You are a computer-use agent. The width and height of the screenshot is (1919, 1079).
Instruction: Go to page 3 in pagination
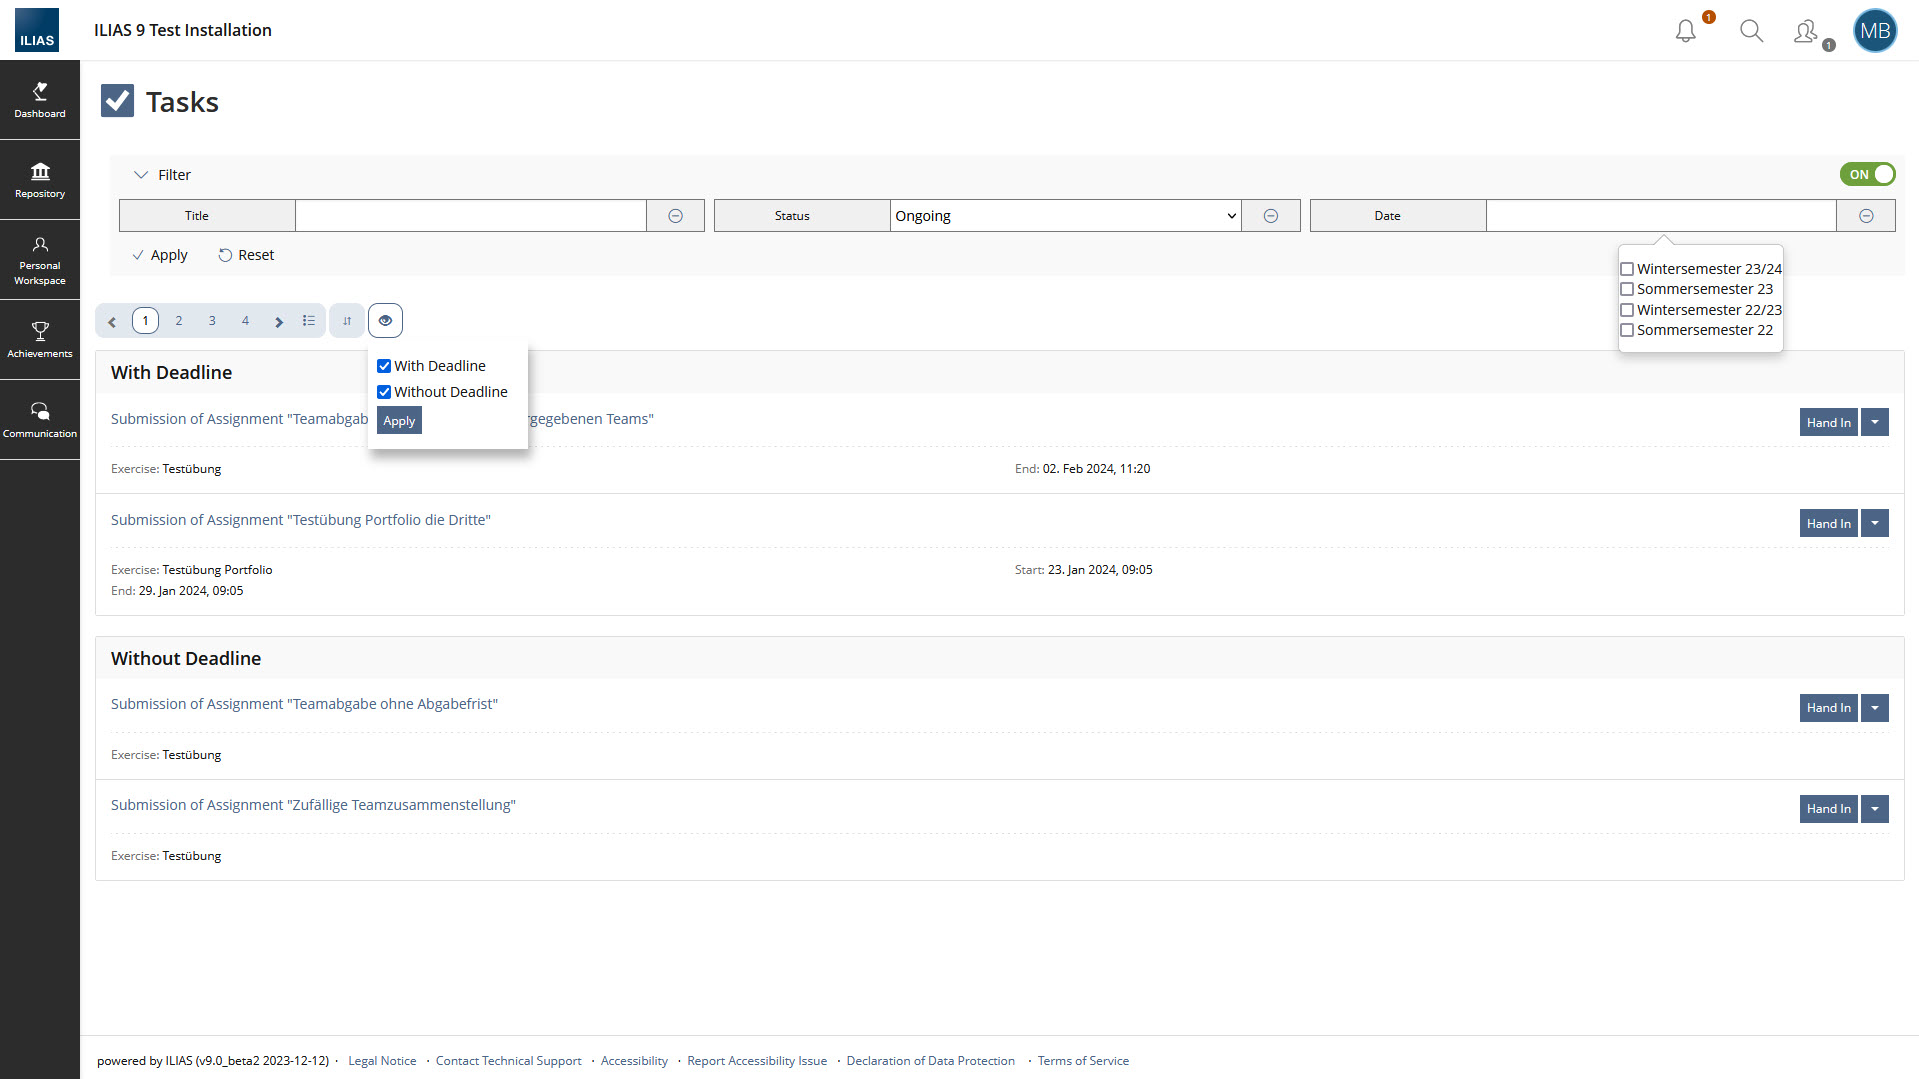[212, 321]
